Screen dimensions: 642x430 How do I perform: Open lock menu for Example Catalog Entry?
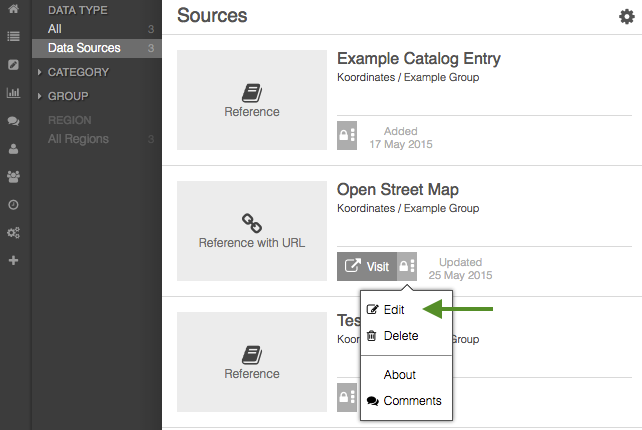point(347,136)
